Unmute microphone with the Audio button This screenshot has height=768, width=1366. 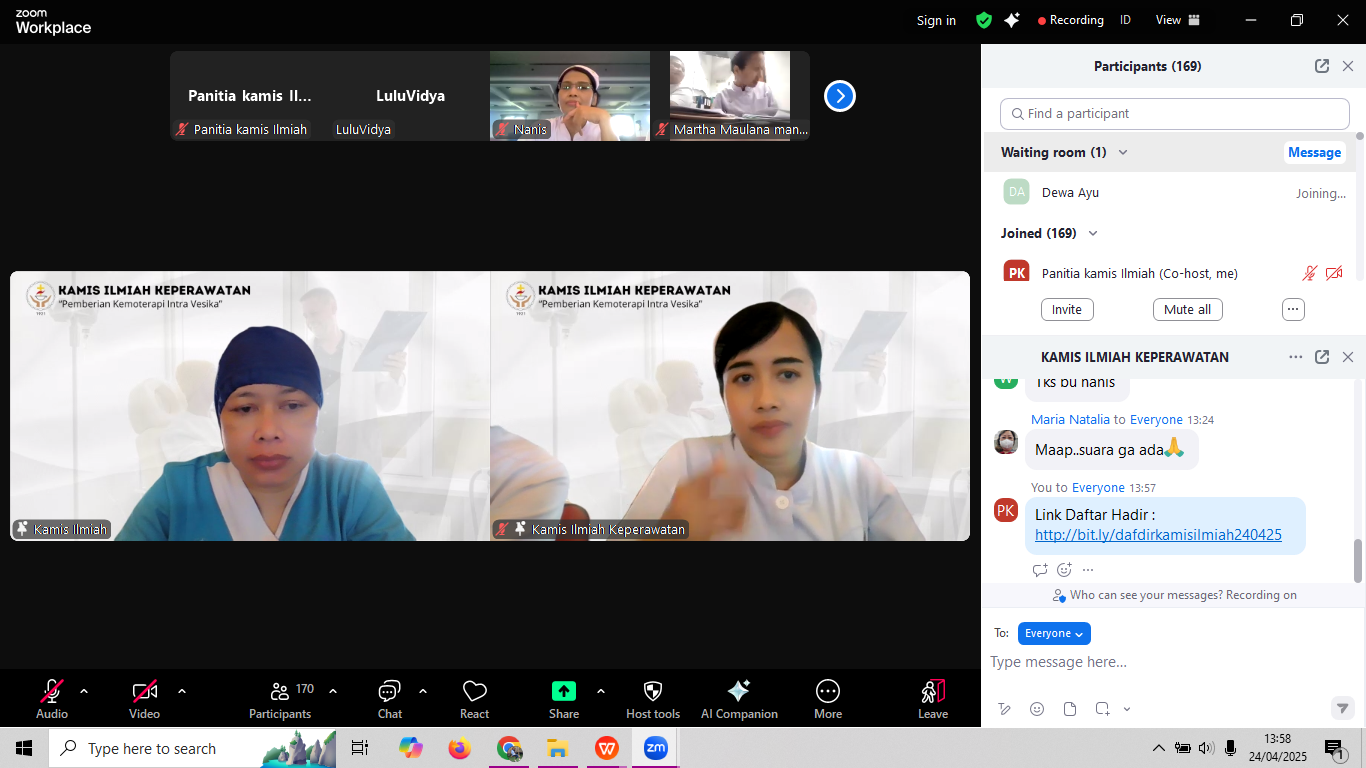click(x=52, y=691)
